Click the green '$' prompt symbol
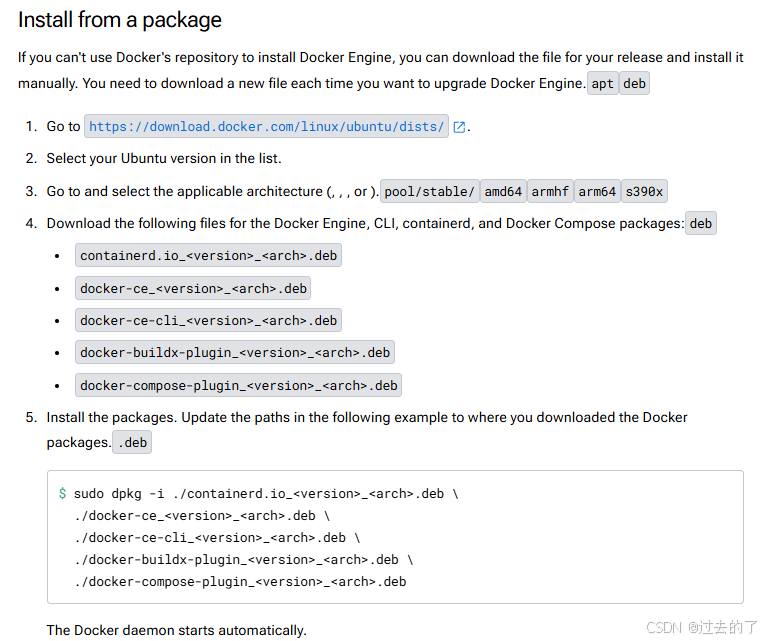765x641 pixels. click(62, 493)
